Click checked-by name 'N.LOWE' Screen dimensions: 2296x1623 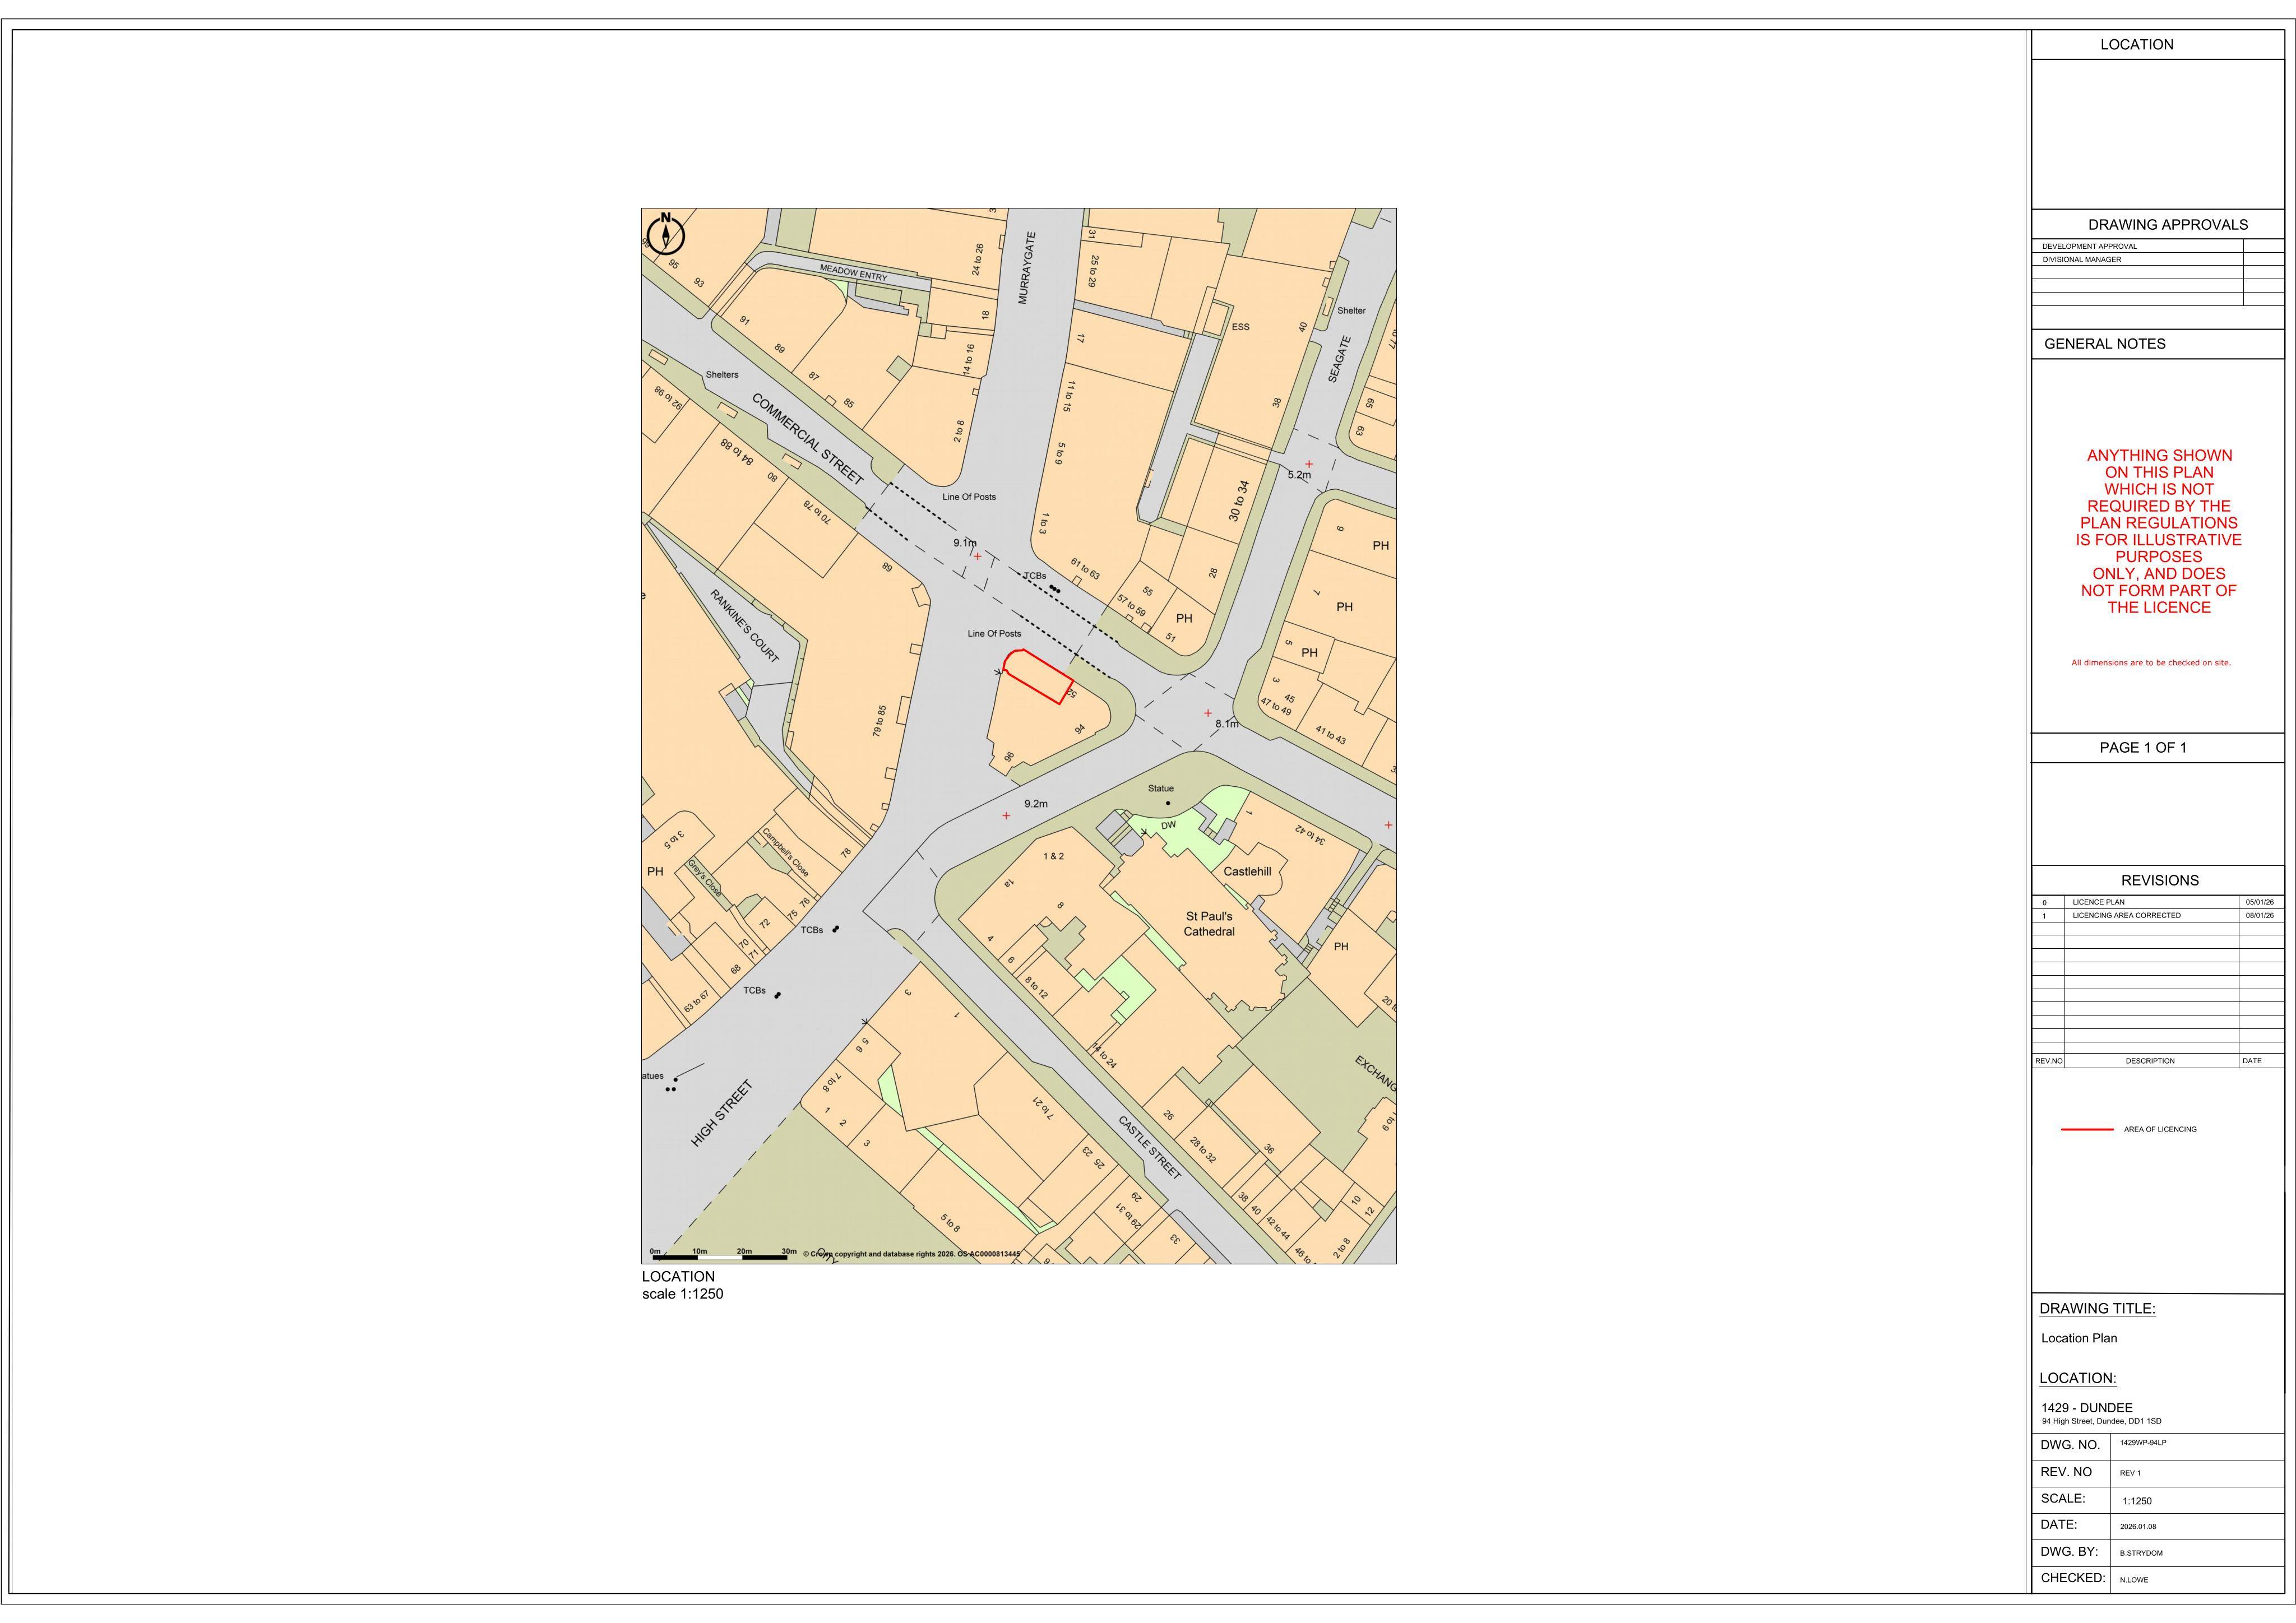click(2133, 1580)
